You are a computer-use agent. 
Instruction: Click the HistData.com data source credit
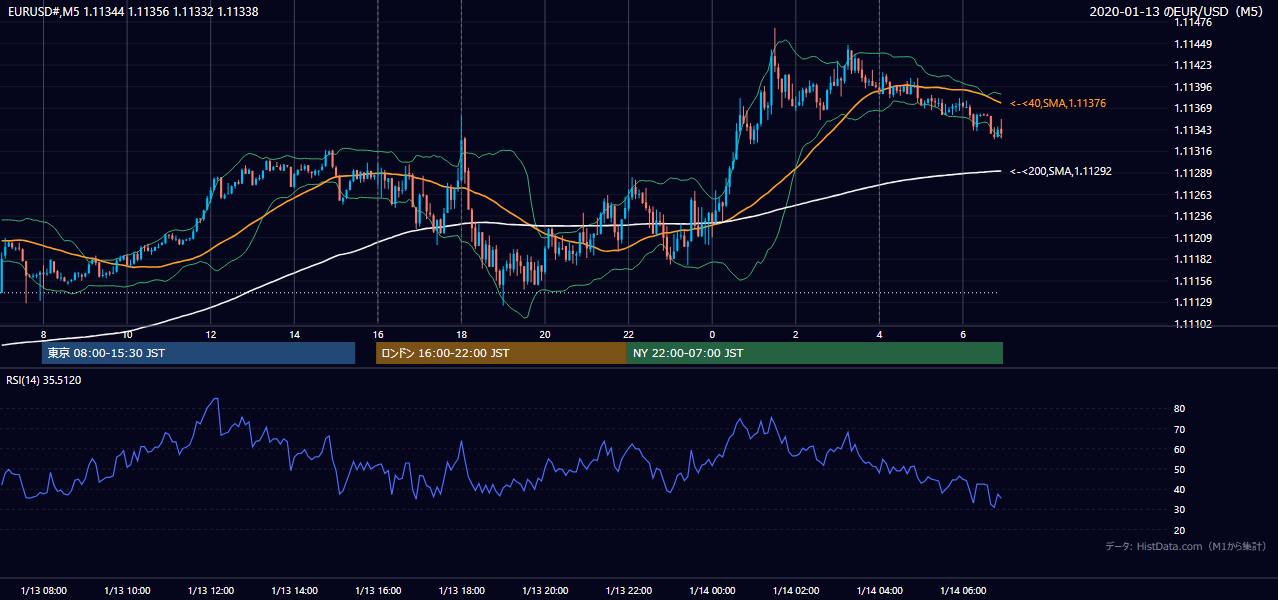tap(1186, 547)
